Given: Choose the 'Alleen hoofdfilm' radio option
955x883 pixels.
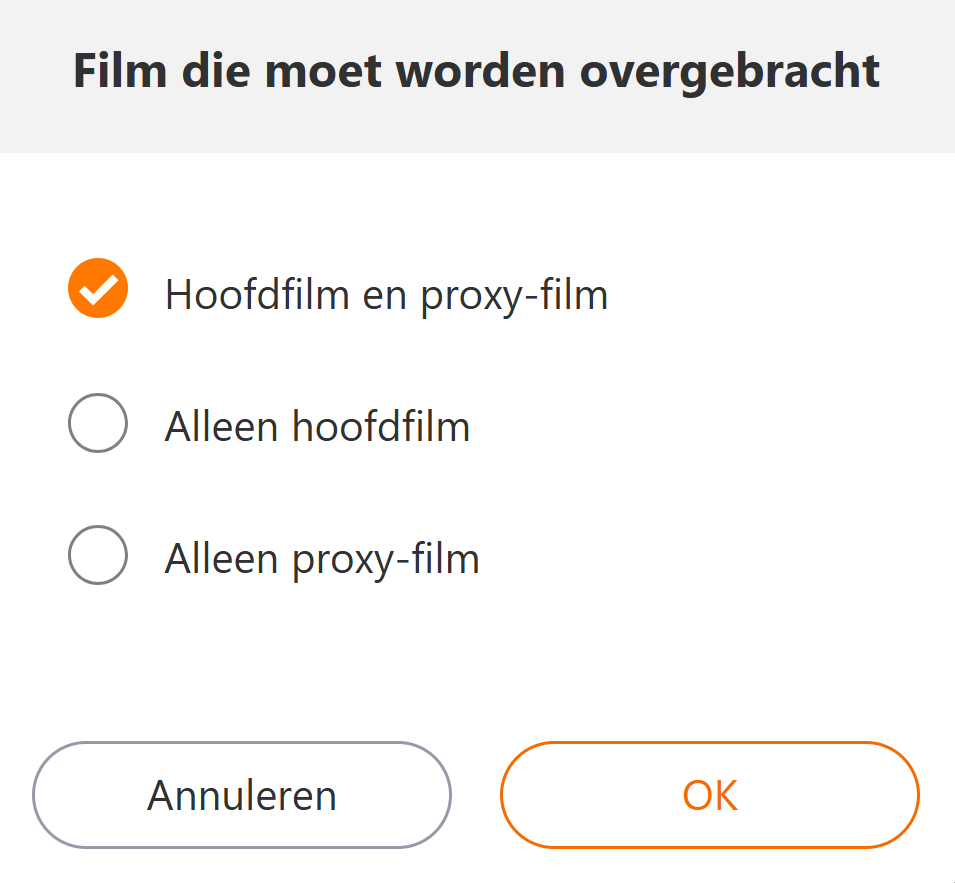Looking at the screenshot, I should (x=98, y=423).
